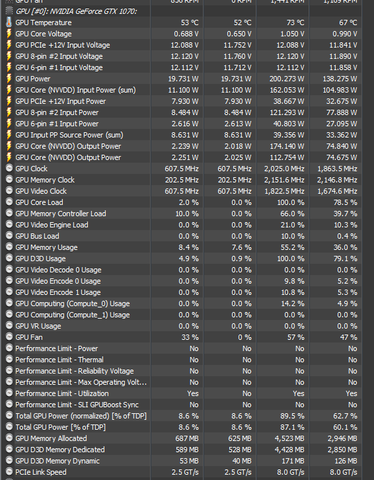Click the round icon next to GPU Memory Clock
Viewport: 374px width, 480px height.
9,180
